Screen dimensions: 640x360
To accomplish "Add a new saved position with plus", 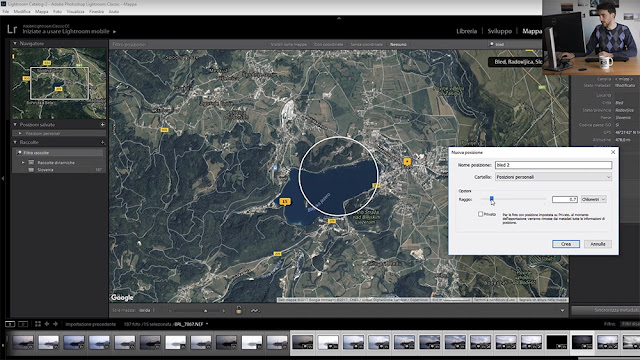I will (102, 124).
